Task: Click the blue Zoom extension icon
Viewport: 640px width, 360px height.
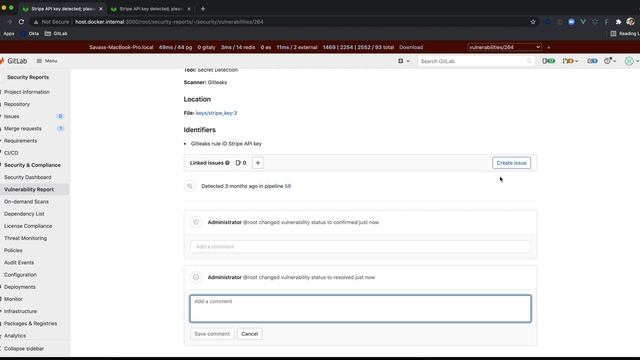Action: 571,22
